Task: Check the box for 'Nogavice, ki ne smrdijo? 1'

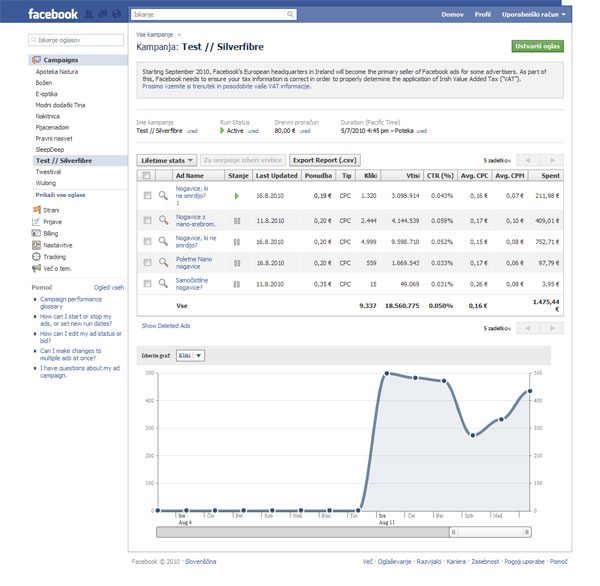Action: coord(147,196)
